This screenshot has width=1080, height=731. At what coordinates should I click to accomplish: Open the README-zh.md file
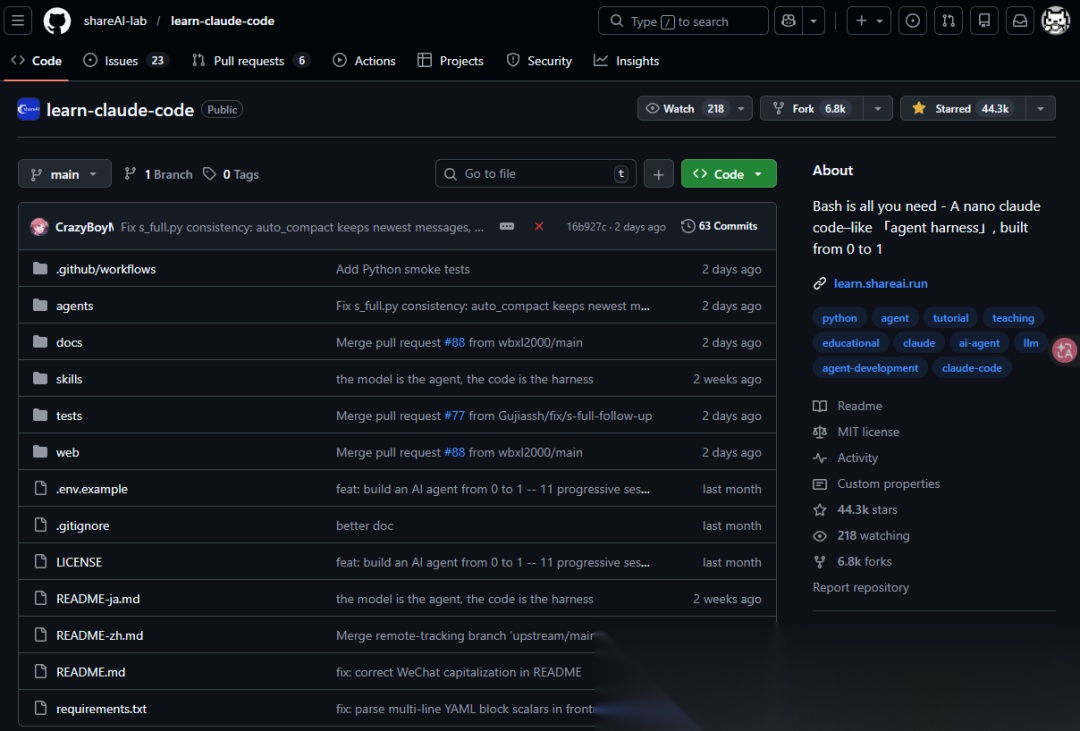[100, 635]
